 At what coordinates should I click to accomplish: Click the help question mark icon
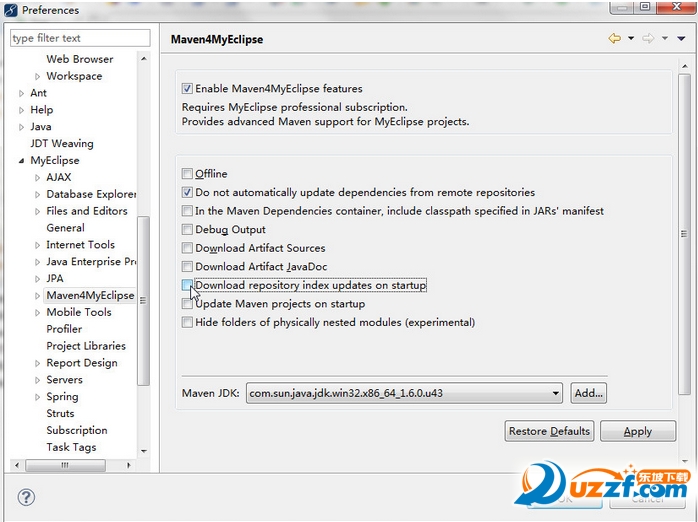[26, 497]
